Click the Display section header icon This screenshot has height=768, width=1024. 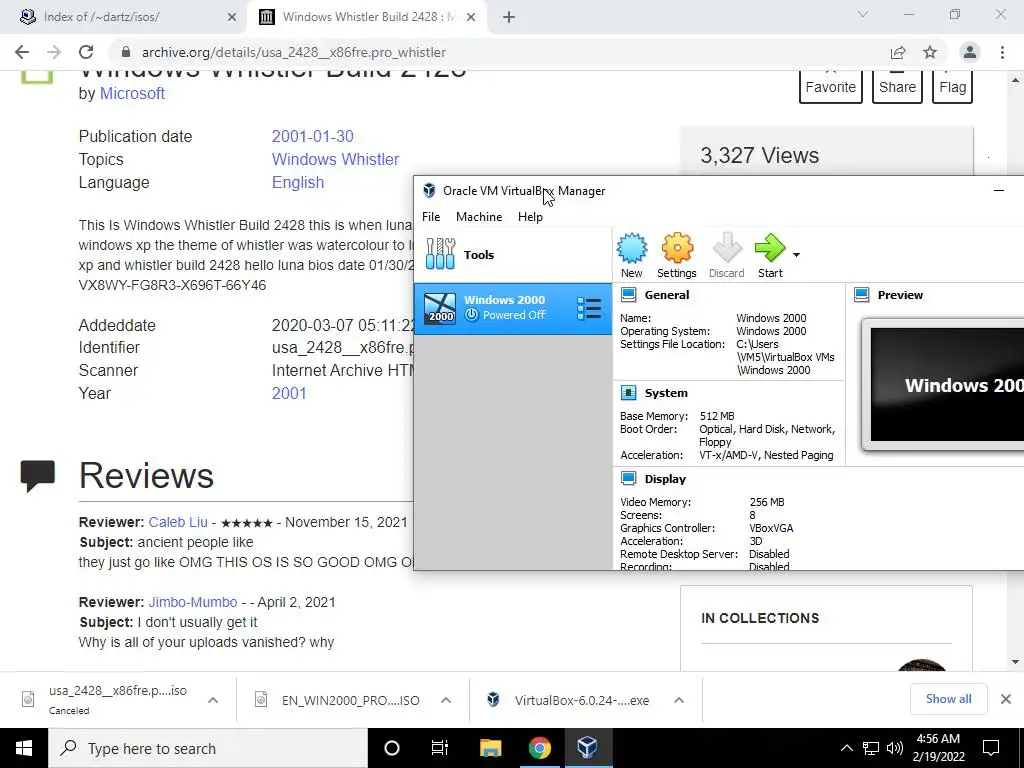pos(628,479)
